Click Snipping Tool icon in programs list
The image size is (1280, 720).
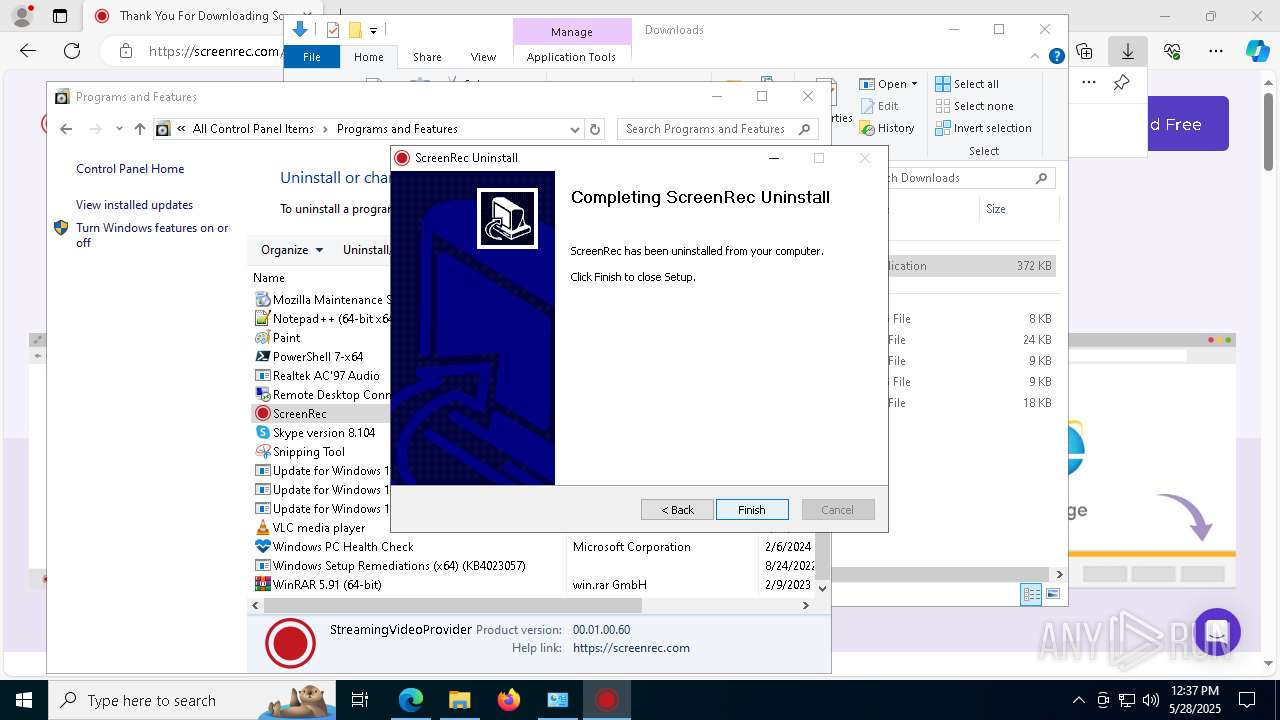[263, 452]
